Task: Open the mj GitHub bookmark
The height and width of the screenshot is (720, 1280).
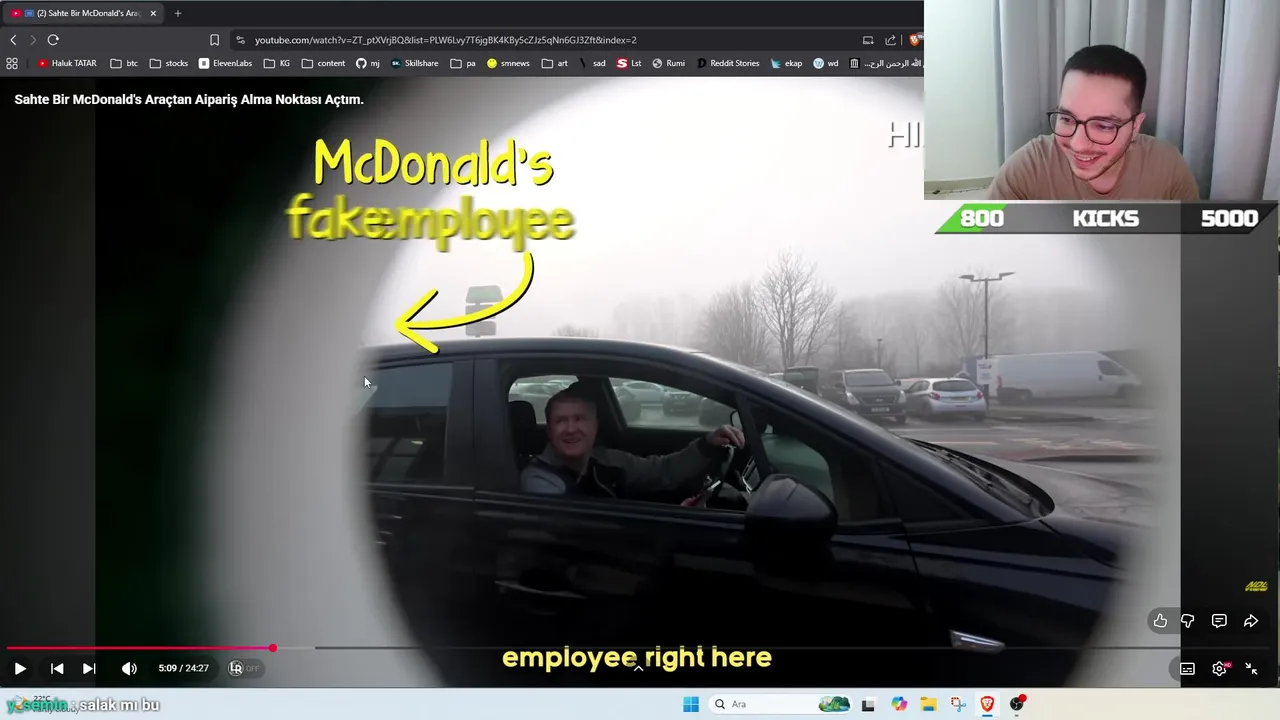Action: 368,63
